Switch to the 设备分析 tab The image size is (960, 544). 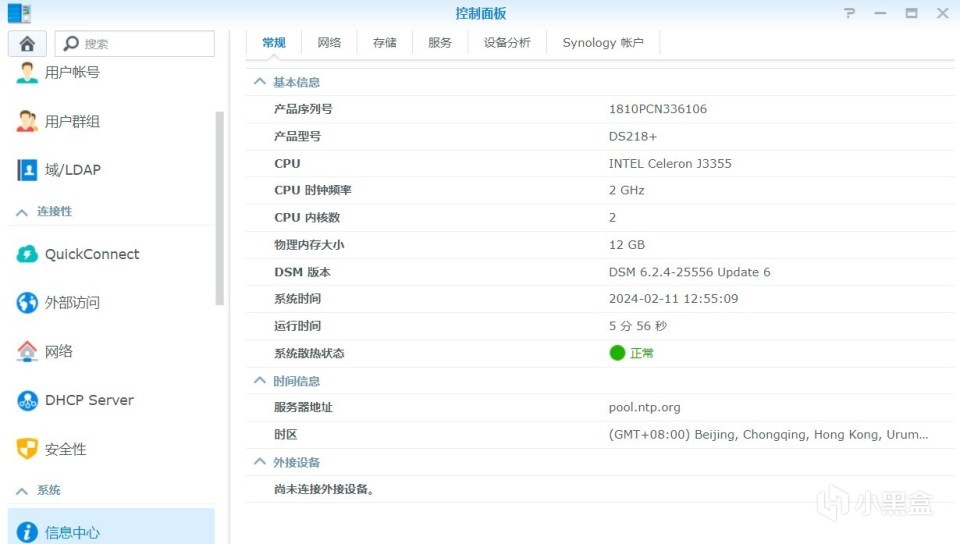point(507,43)
